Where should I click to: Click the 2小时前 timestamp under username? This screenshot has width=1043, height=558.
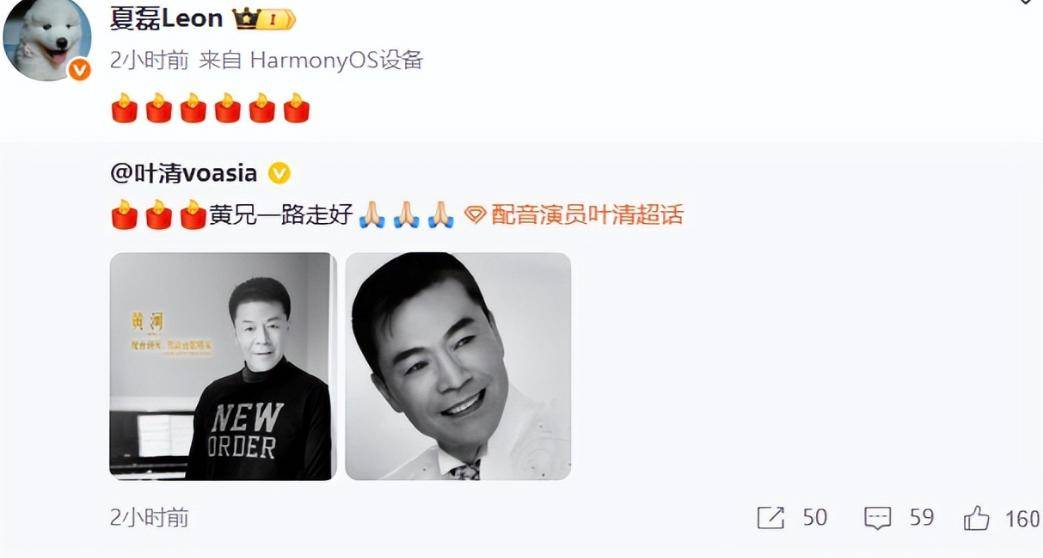149,60
